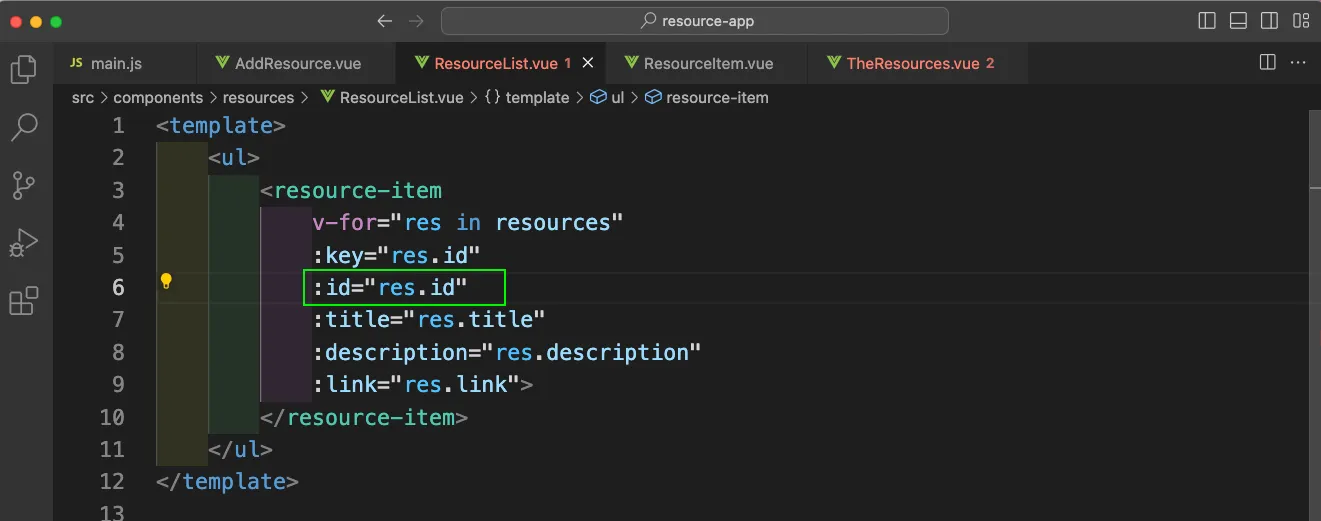Open the Extensions view
The width and height of the screenshot is (1321, 521).
(x=23, y=301)
